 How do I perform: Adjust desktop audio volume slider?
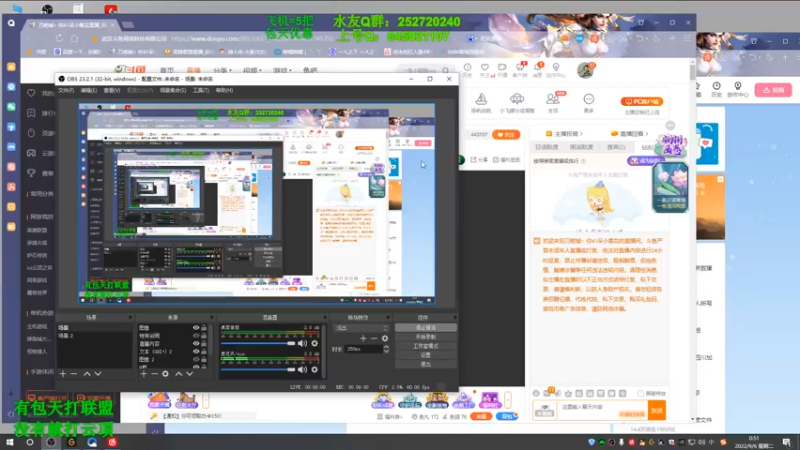[x=258, y=343]
